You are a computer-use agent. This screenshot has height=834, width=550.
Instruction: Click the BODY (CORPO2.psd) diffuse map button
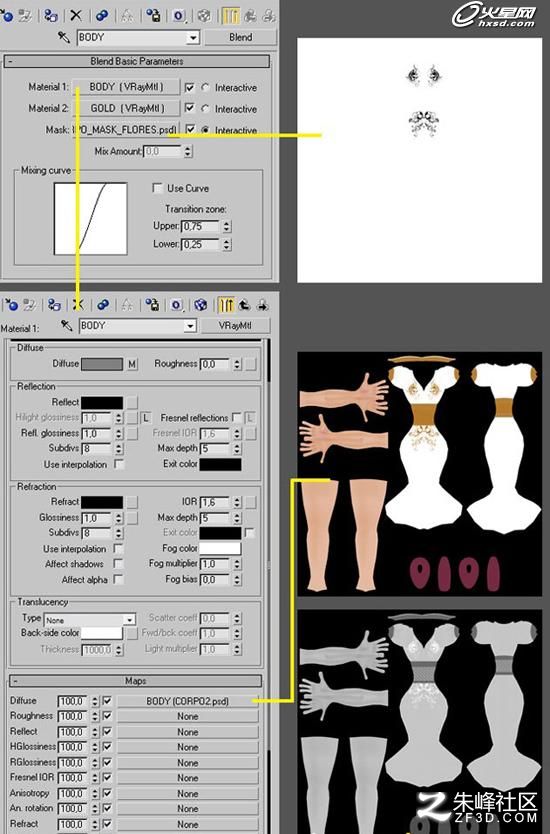point(187,701)
